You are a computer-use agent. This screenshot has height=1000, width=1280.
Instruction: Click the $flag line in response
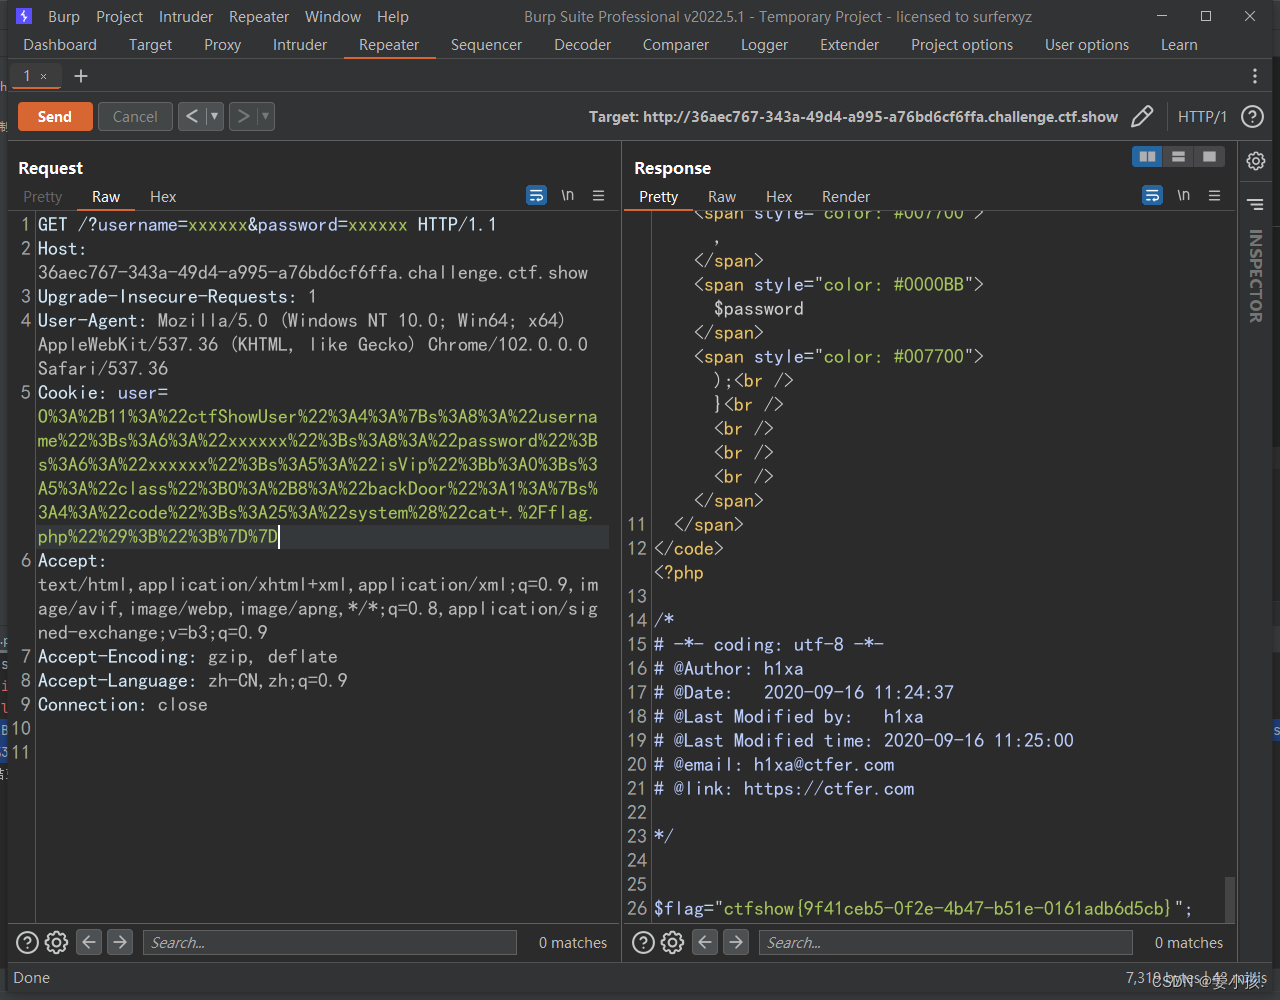point(923,908)
